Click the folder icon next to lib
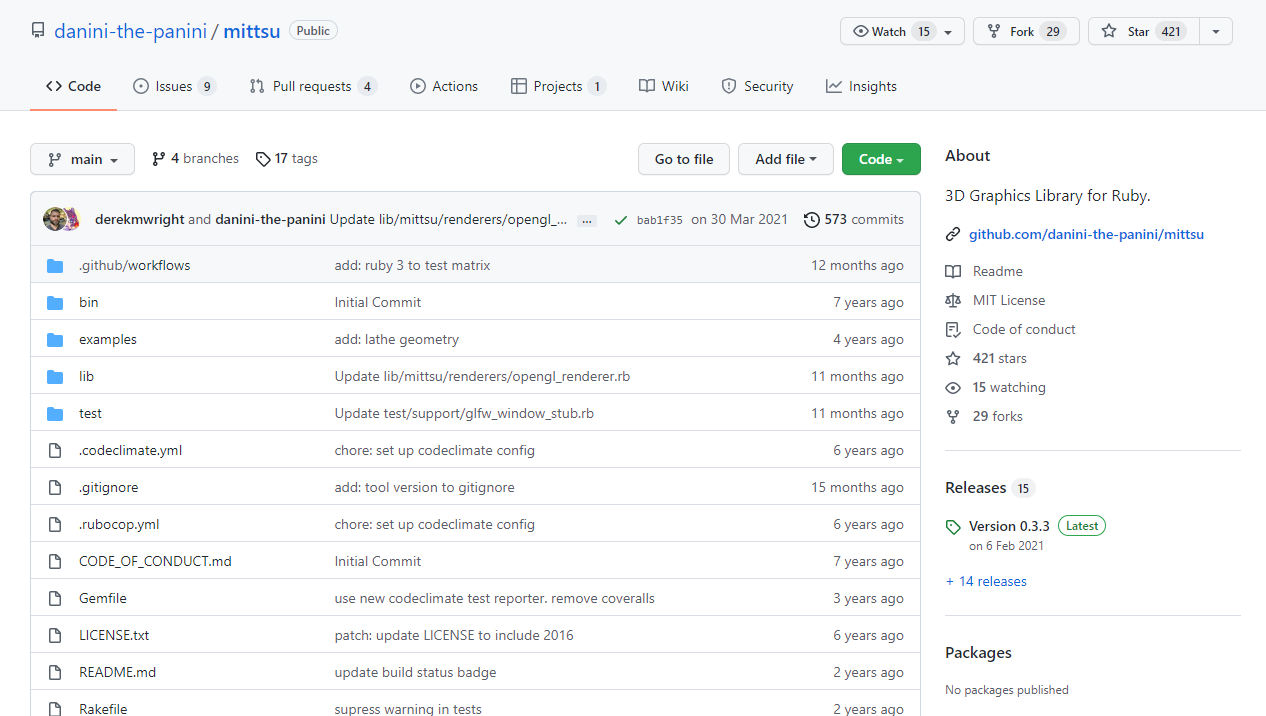This screenshot has width=1266, height=716. pos(55,376)
